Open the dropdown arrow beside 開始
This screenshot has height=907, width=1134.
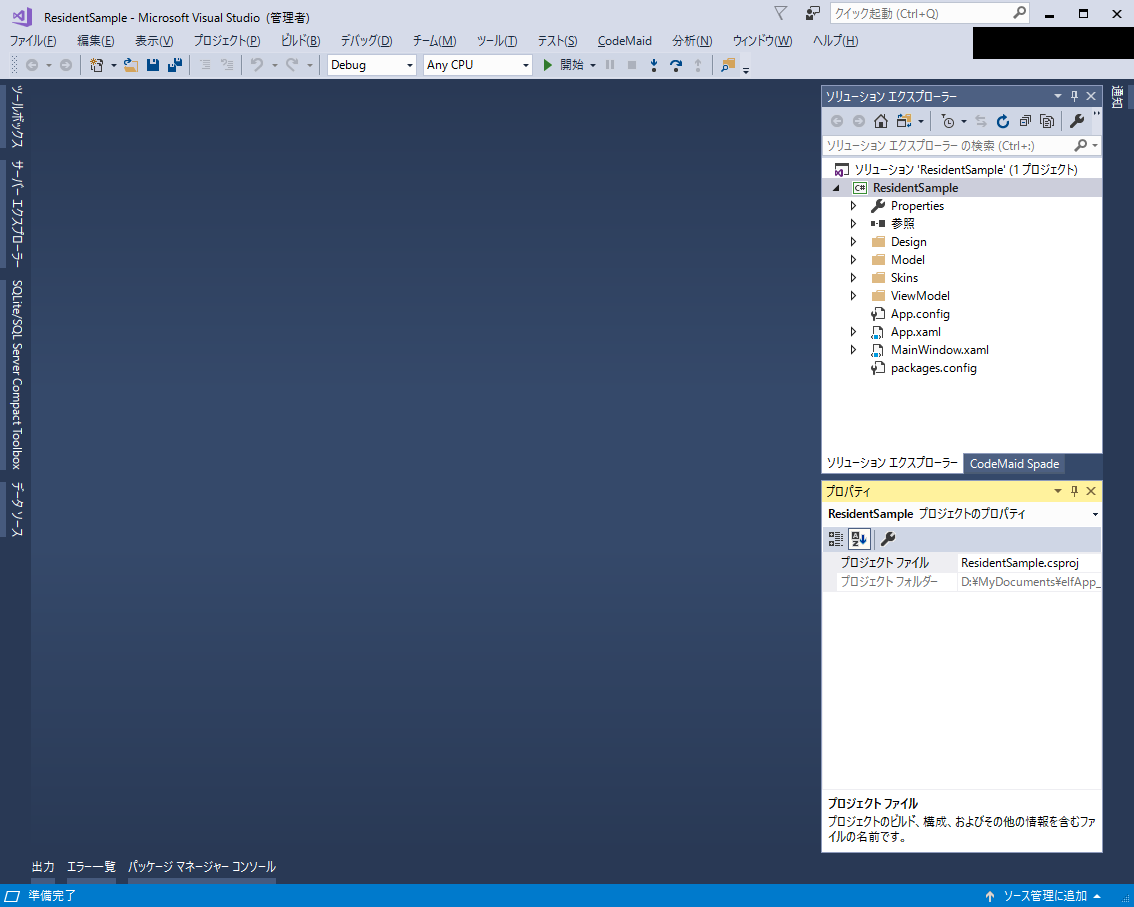point(593,65)
